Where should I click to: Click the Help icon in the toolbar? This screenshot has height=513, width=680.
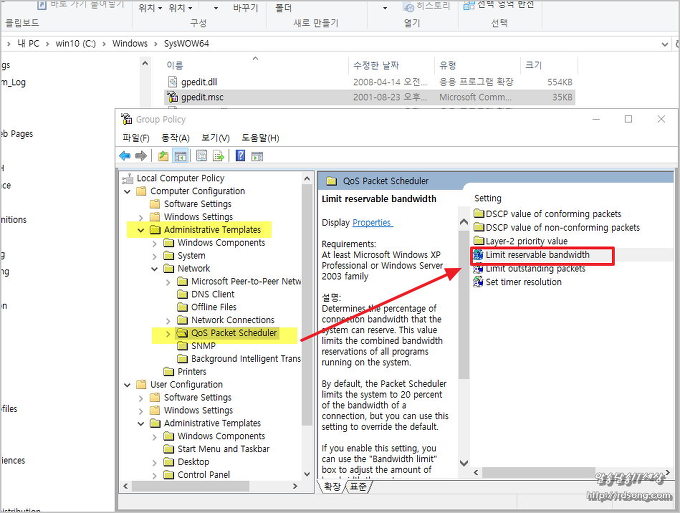point(241,156)
